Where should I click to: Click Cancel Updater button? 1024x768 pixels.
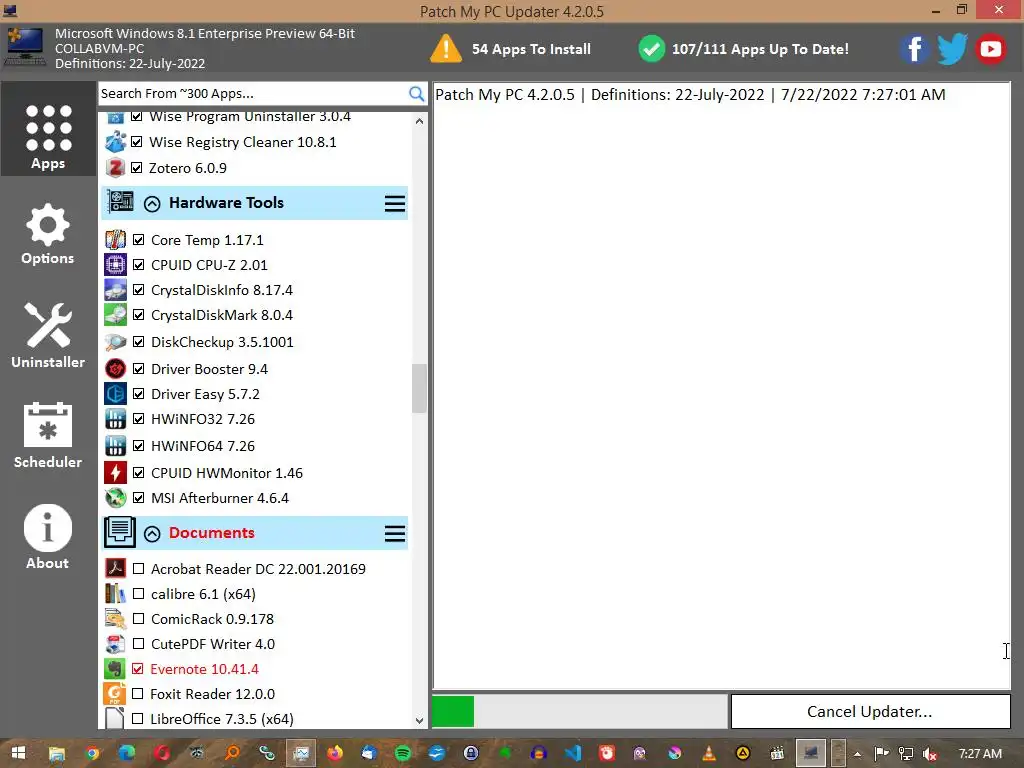(x=870, y=711)
